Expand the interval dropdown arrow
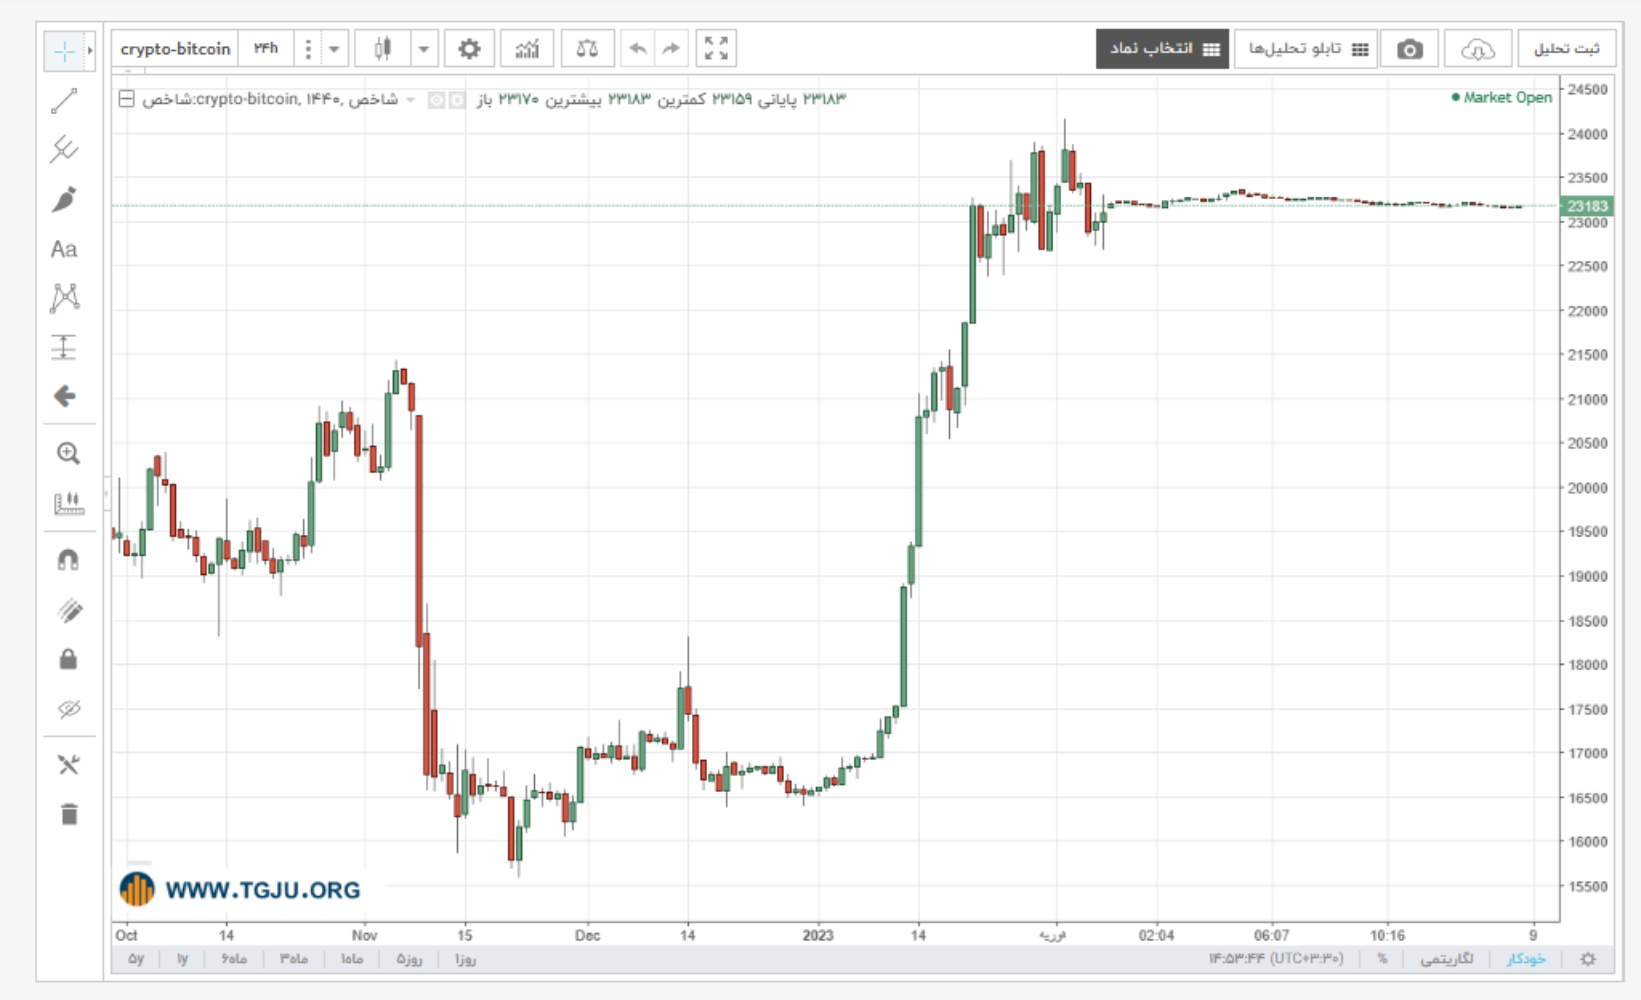 click(x=334, y=48)
